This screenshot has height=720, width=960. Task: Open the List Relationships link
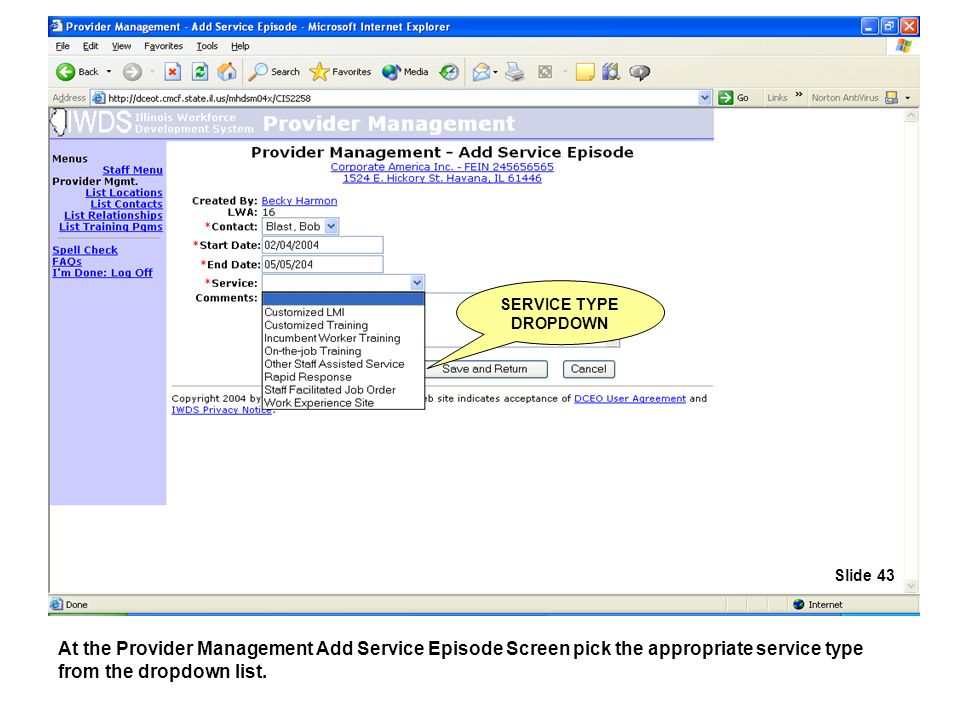click(x=113, y=216)
